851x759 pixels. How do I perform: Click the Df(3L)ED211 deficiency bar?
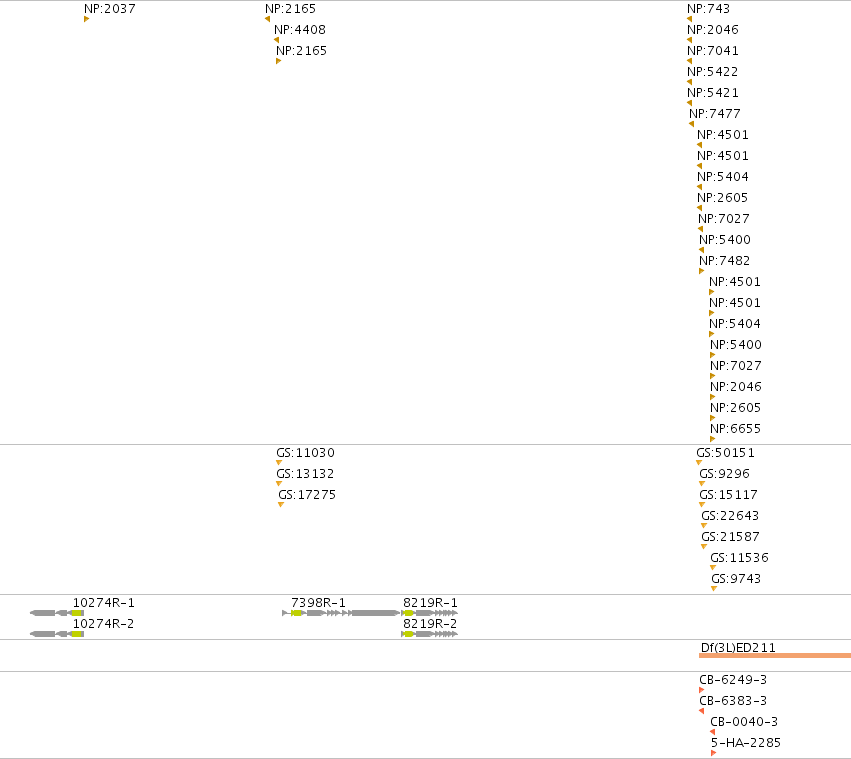pos(775,656)
